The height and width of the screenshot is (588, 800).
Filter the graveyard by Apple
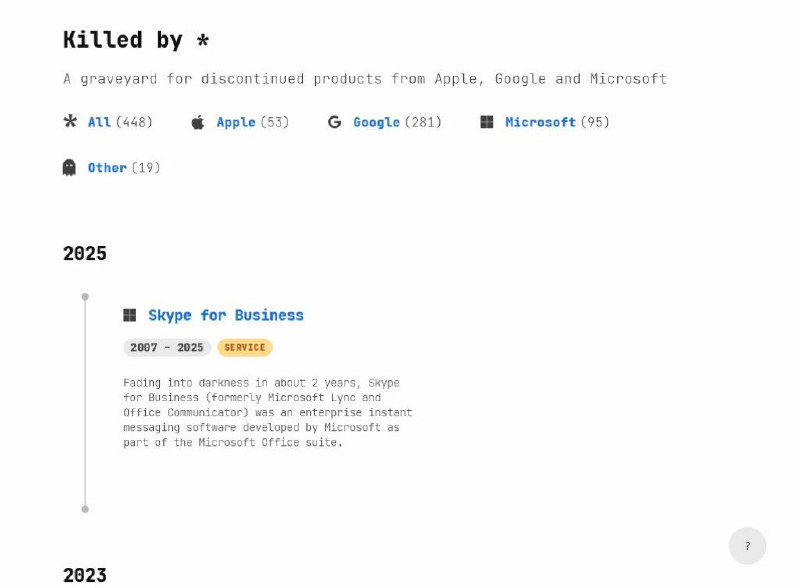[x=236, y=122]
